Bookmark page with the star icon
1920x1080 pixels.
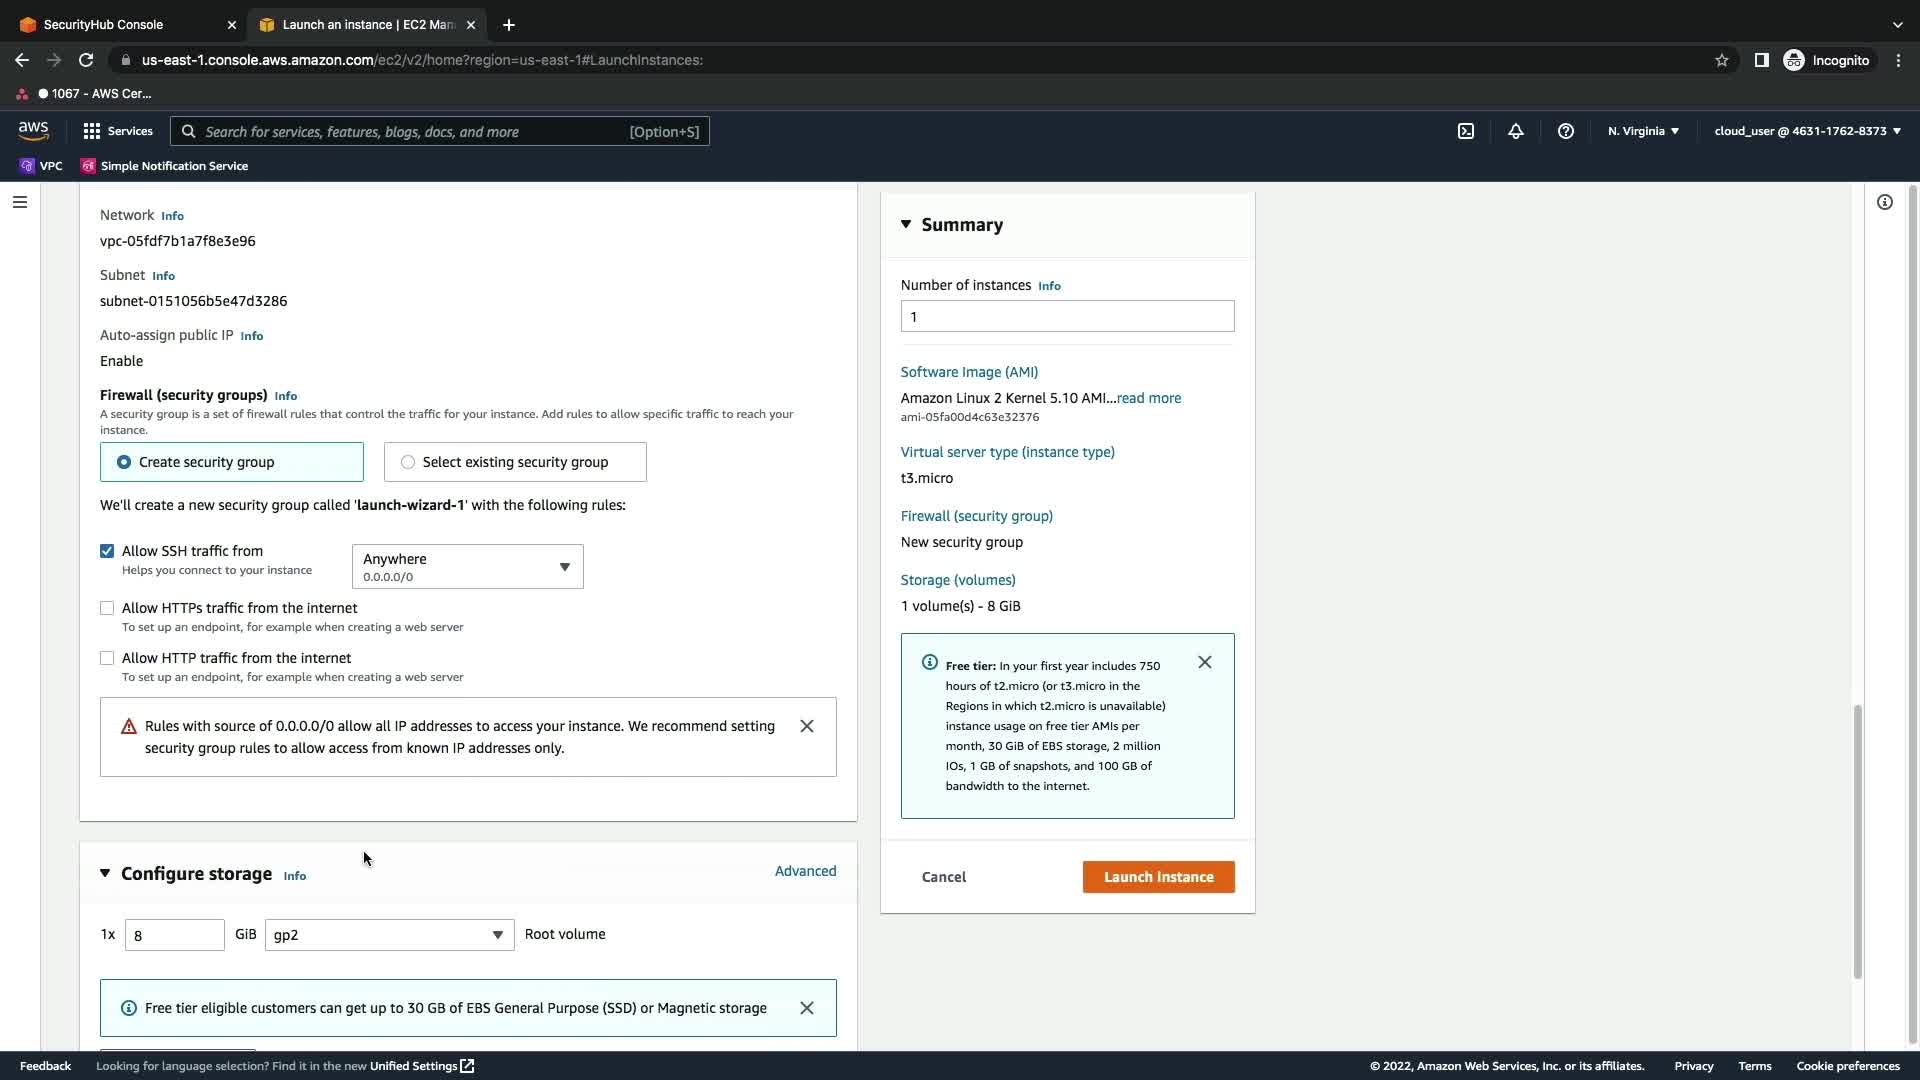point(1722,60)
